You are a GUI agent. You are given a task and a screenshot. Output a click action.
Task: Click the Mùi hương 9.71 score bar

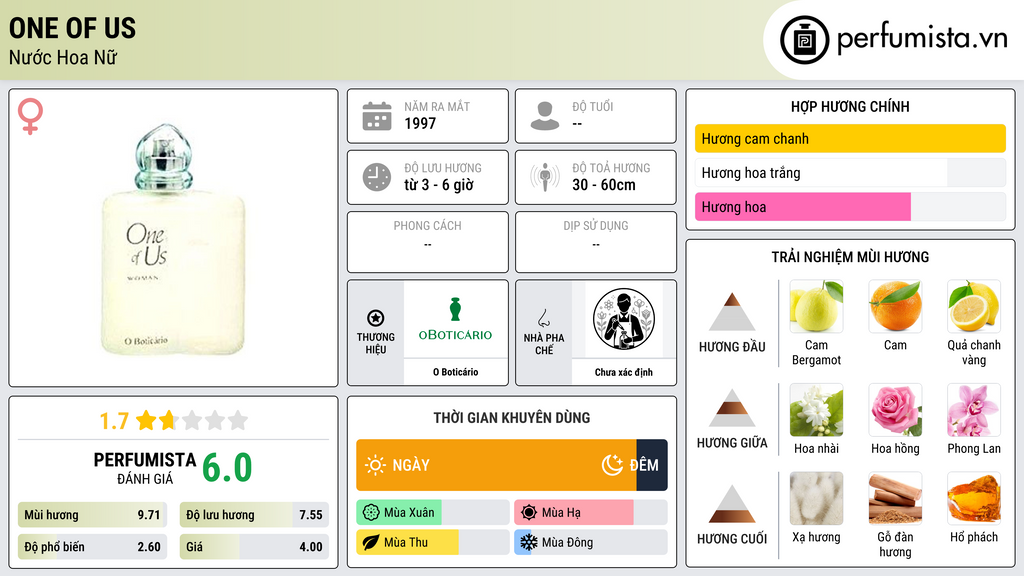(x=92, y=515)
